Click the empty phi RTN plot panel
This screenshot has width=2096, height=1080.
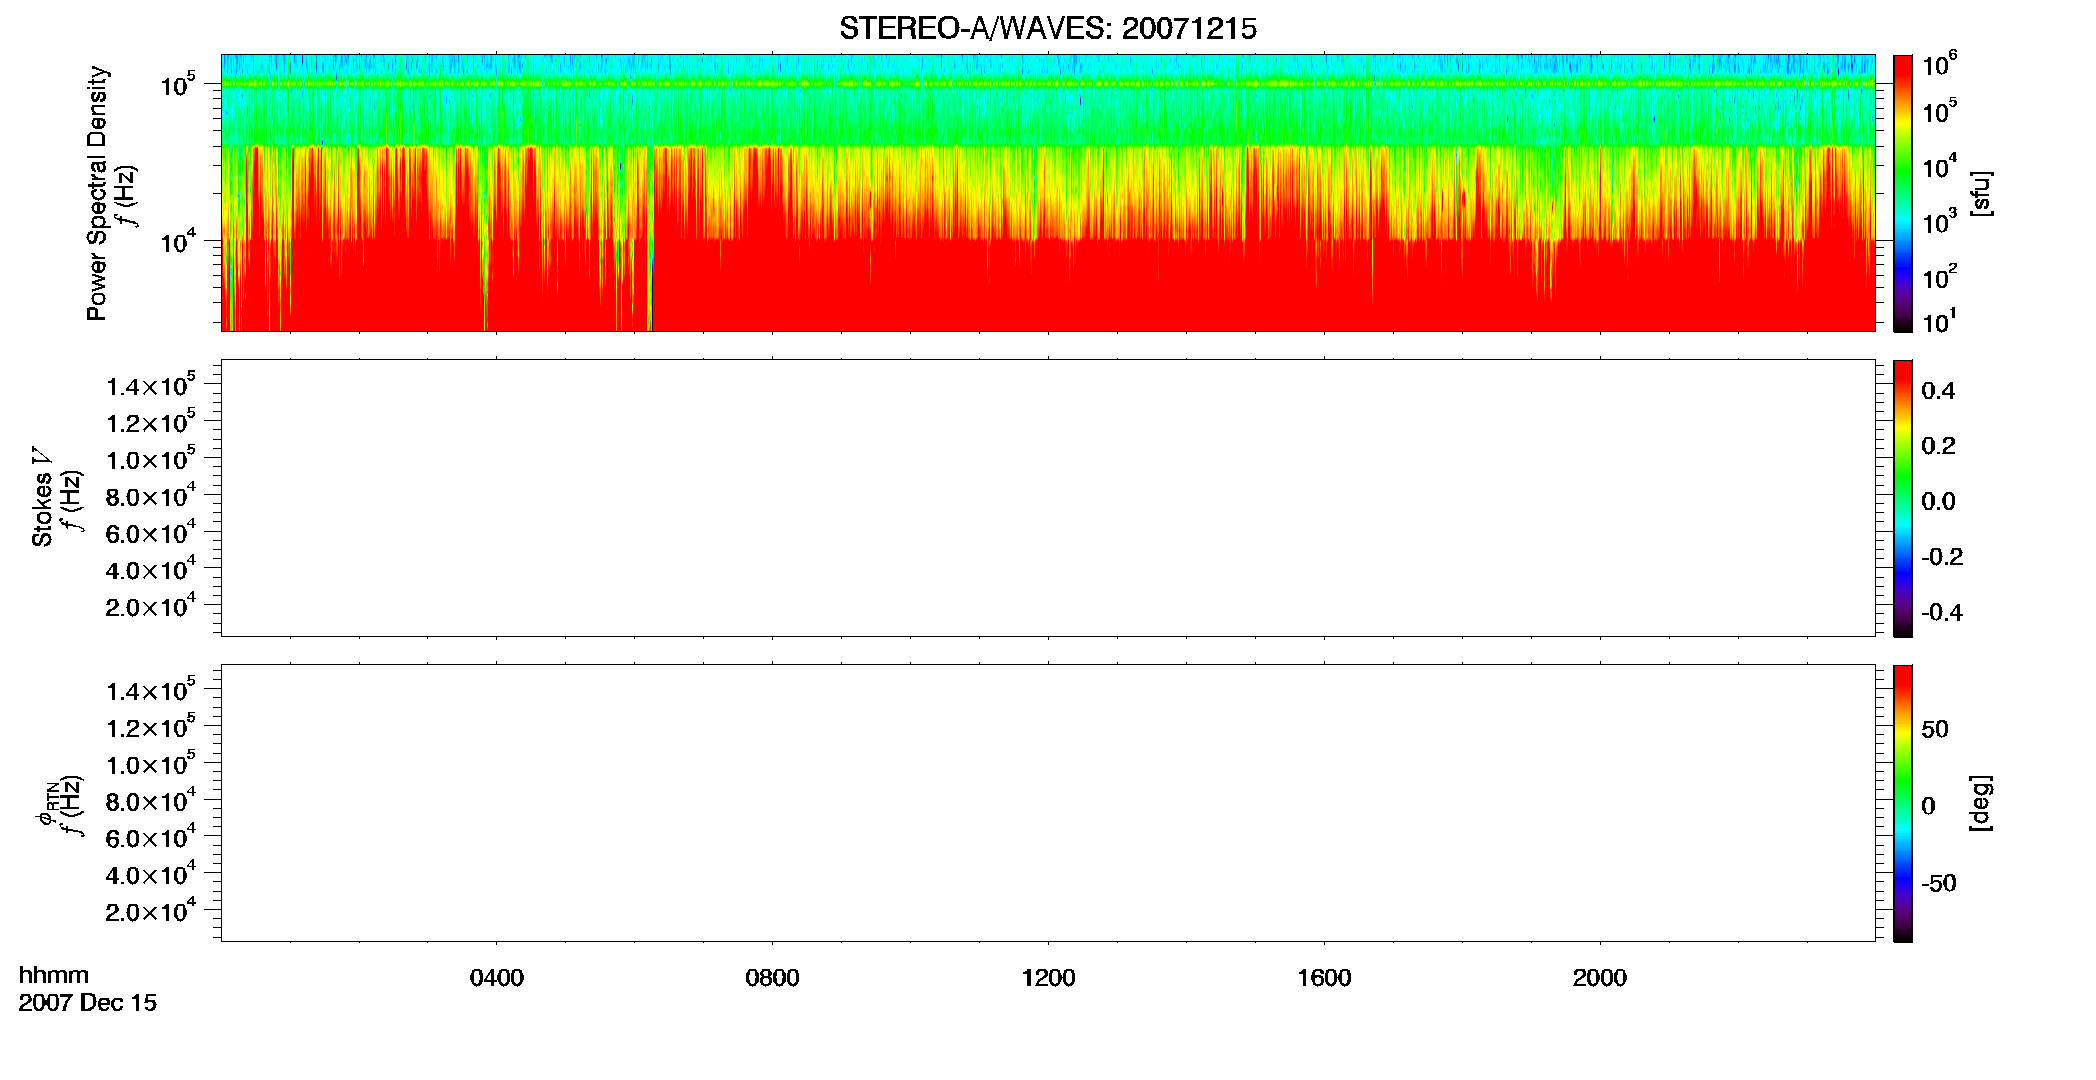[x=1048, y=803]
